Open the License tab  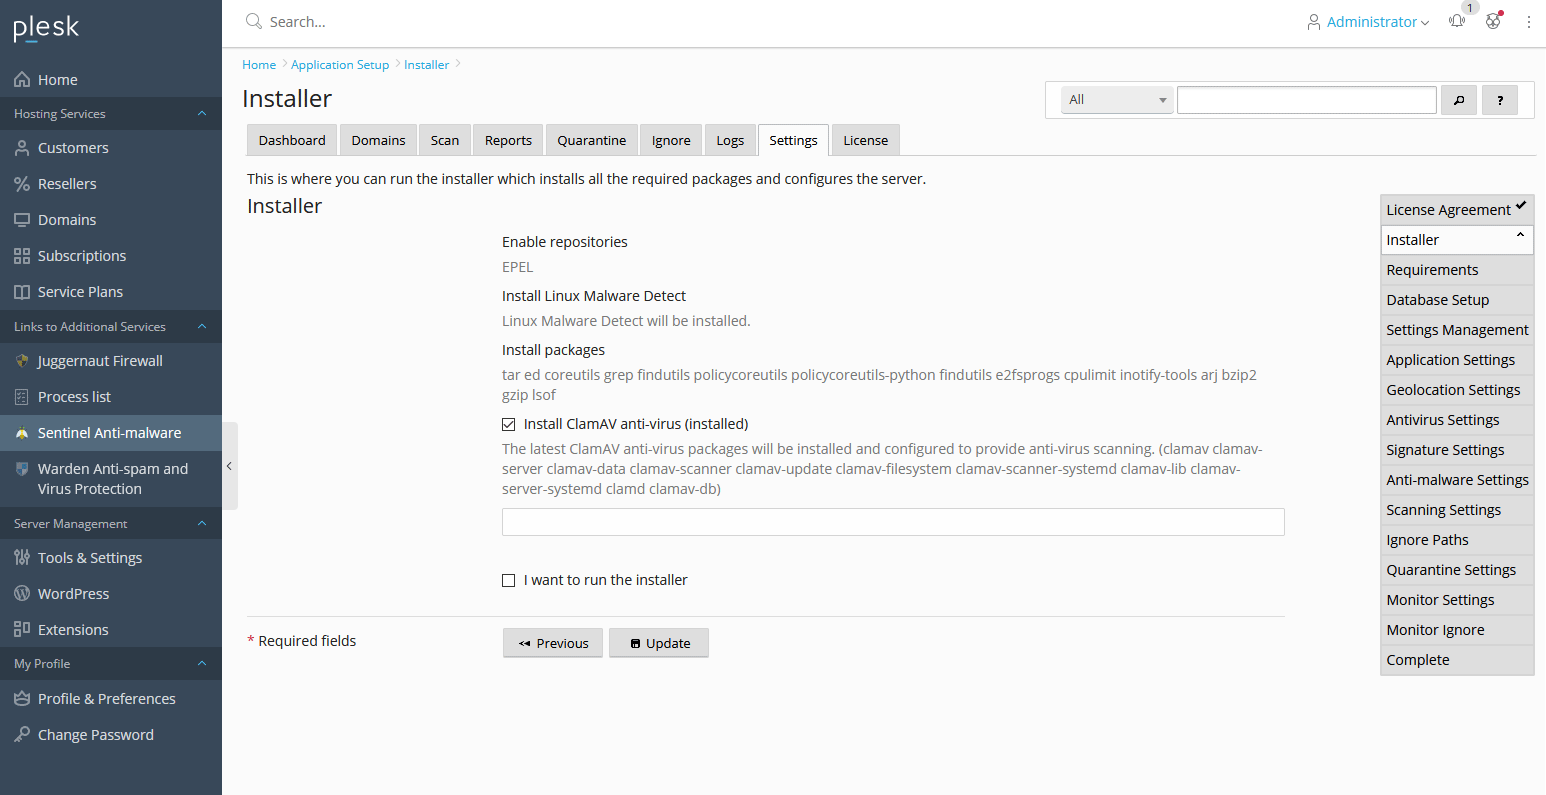tap(866, 140)
